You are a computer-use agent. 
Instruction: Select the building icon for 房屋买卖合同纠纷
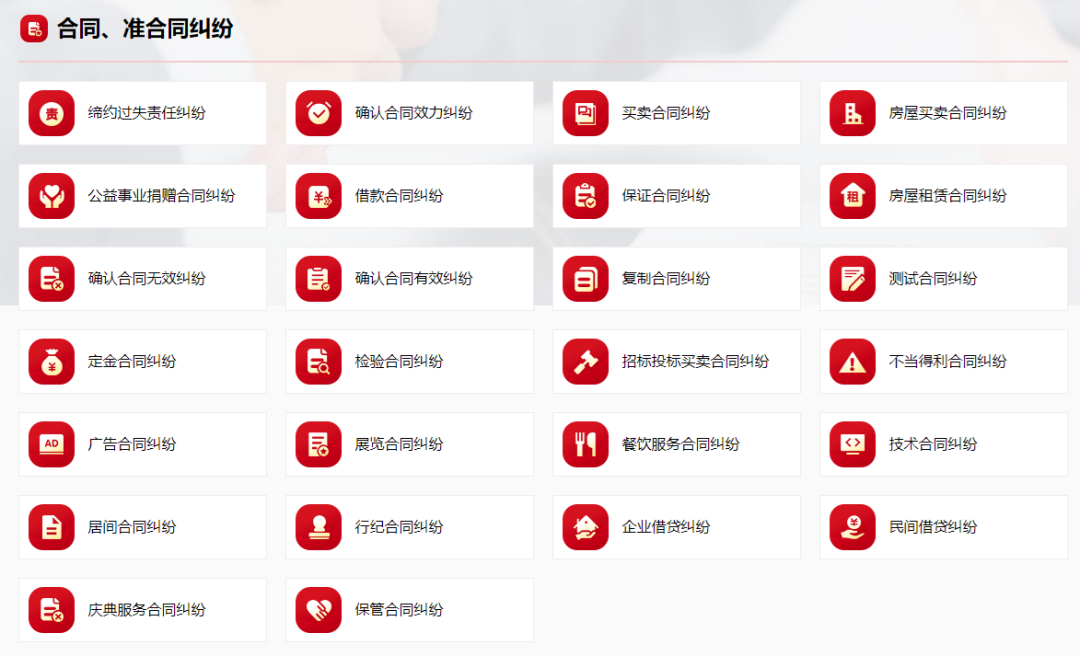tap(852, 113)
